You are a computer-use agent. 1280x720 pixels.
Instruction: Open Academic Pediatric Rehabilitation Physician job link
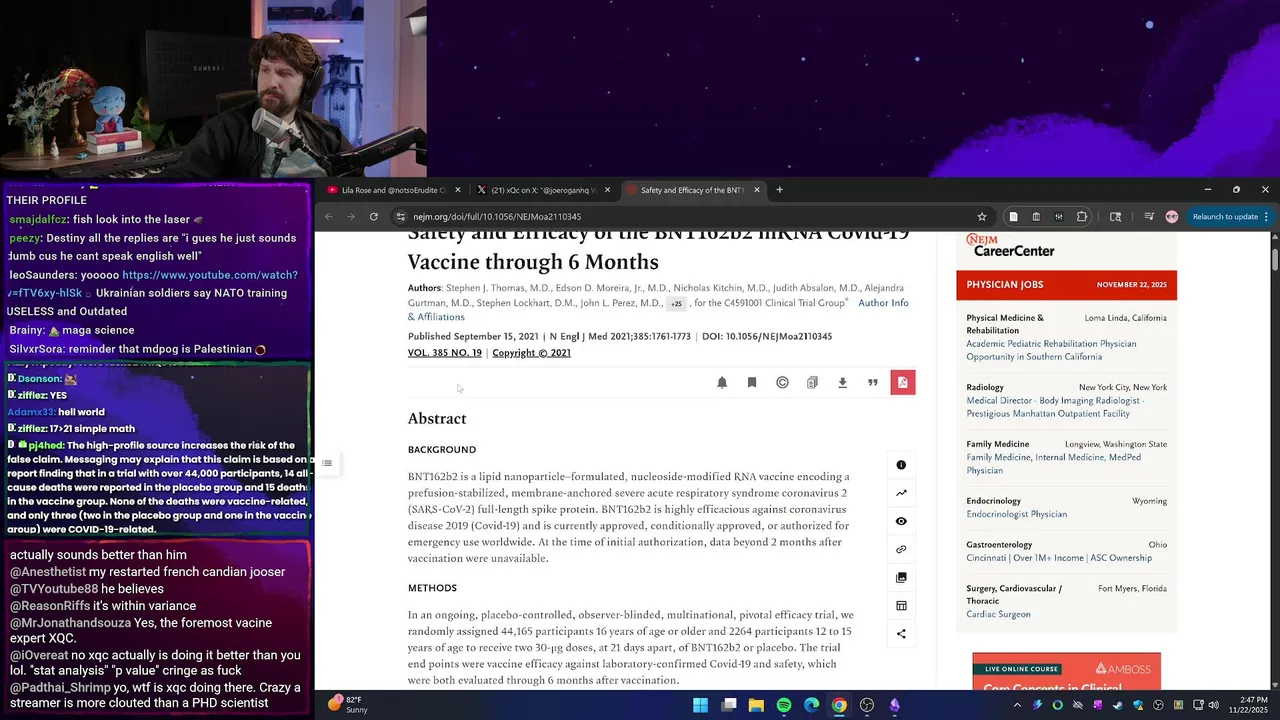tap(1051, 350)
